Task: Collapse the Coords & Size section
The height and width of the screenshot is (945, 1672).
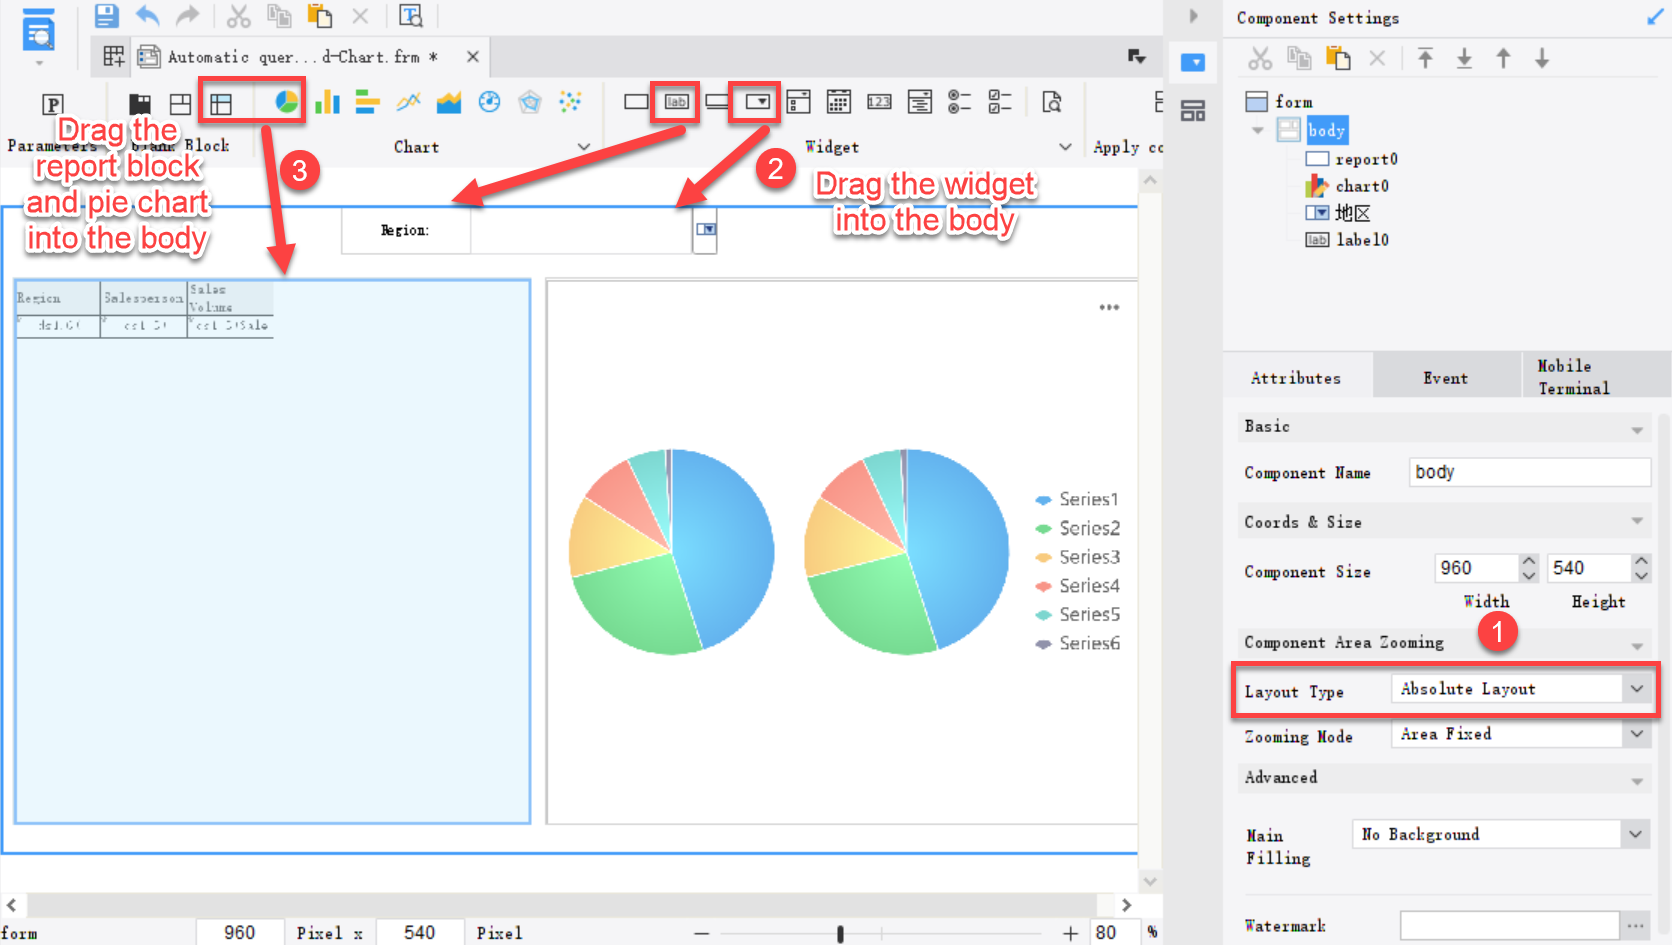Action: 1638,520
